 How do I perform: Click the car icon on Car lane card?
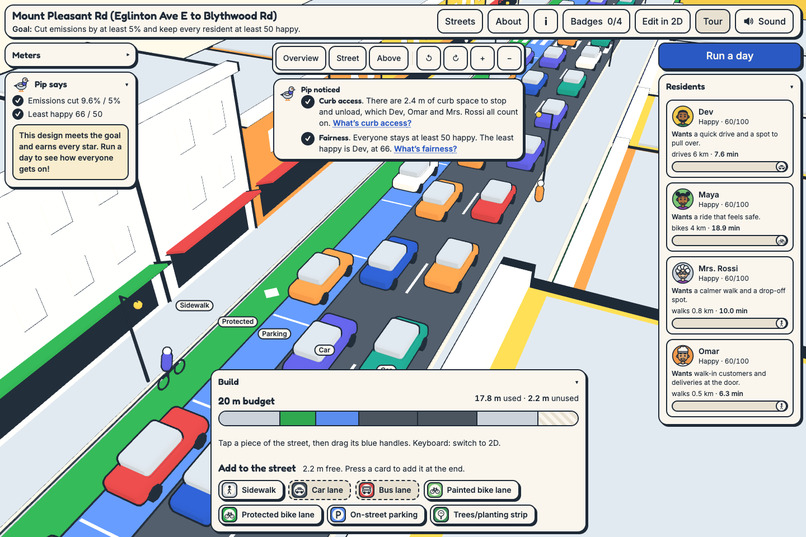(299, 490)
